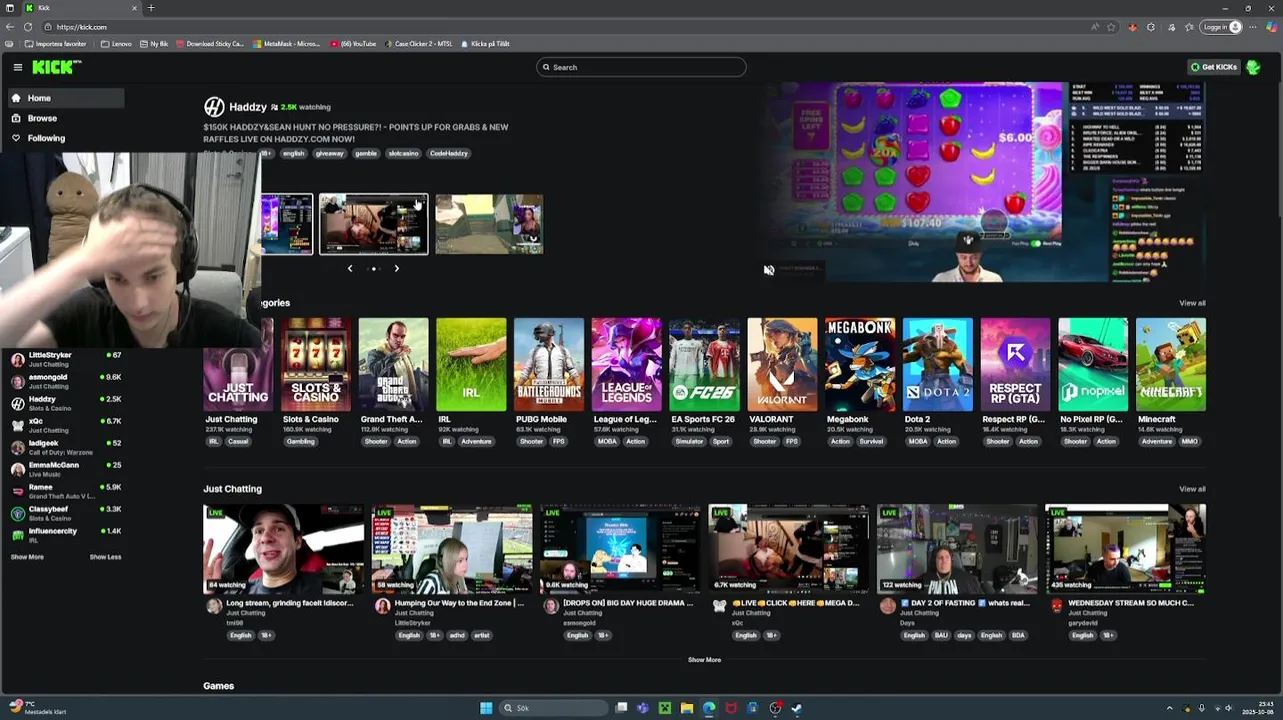Open the Importera favoriter bookmark
This screenshot has height=720, width=1283.
(x=55, y=44)
